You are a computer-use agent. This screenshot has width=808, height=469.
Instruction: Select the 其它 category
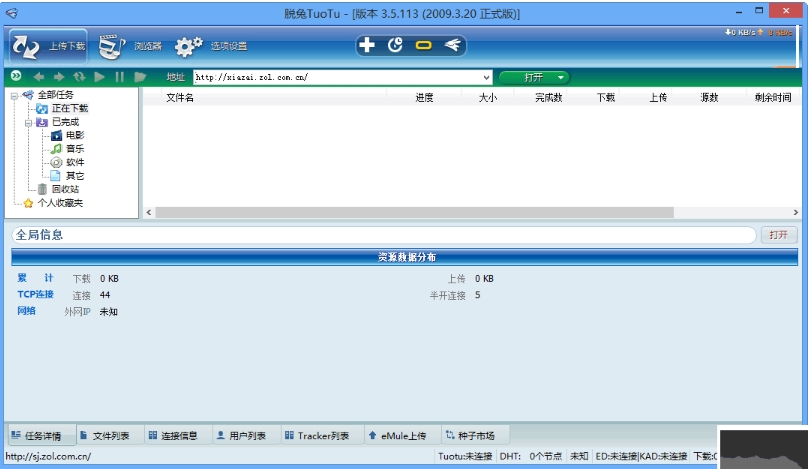tap(75, 176)
